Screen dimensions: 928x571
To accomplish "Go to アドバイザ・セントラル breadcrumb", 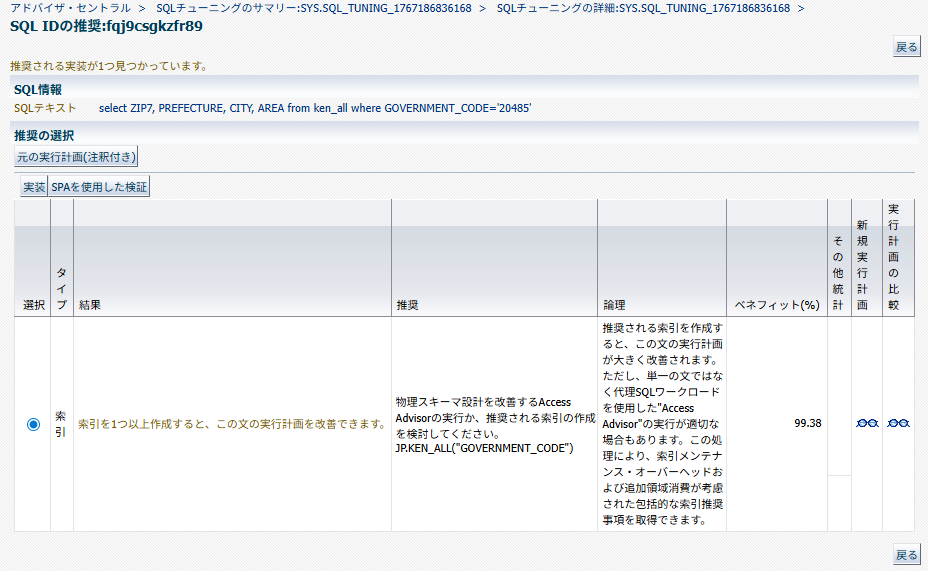I will (70, 8).
